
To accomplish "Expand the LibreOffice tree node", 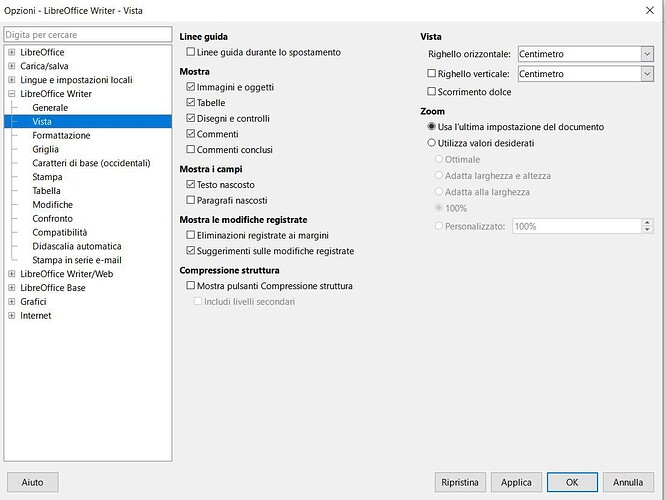I will (12, 53).
